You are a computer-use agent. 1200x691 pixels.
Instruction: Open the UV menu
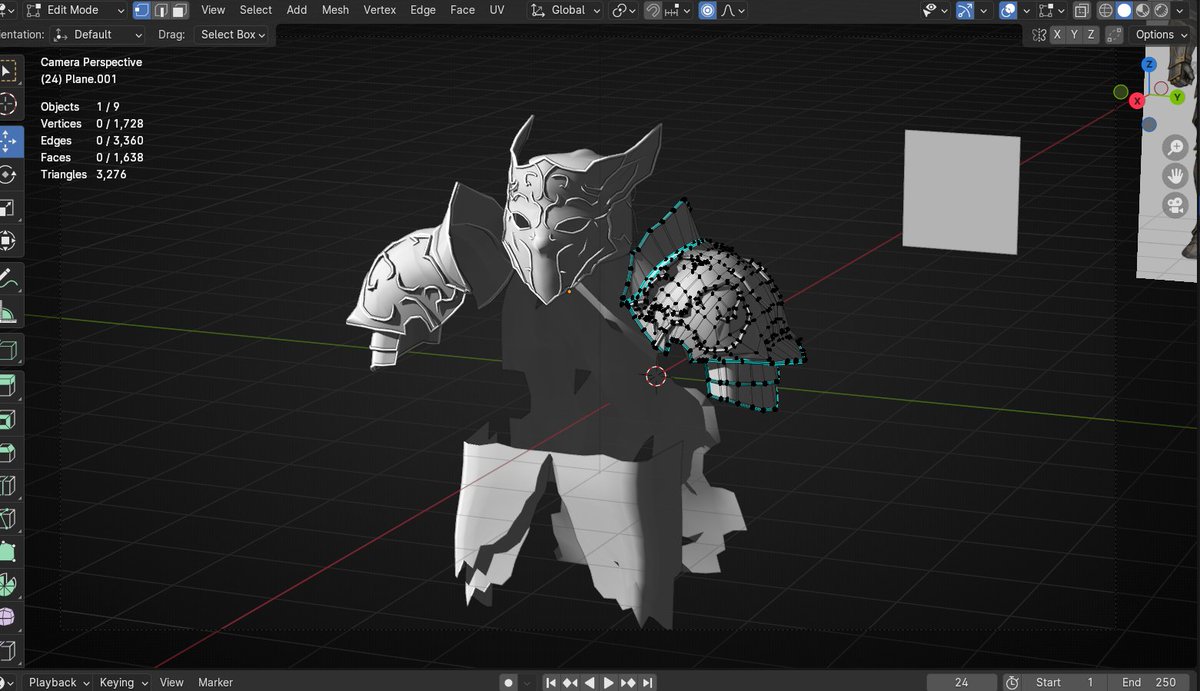pyautogui.click(x=497, y=10)
